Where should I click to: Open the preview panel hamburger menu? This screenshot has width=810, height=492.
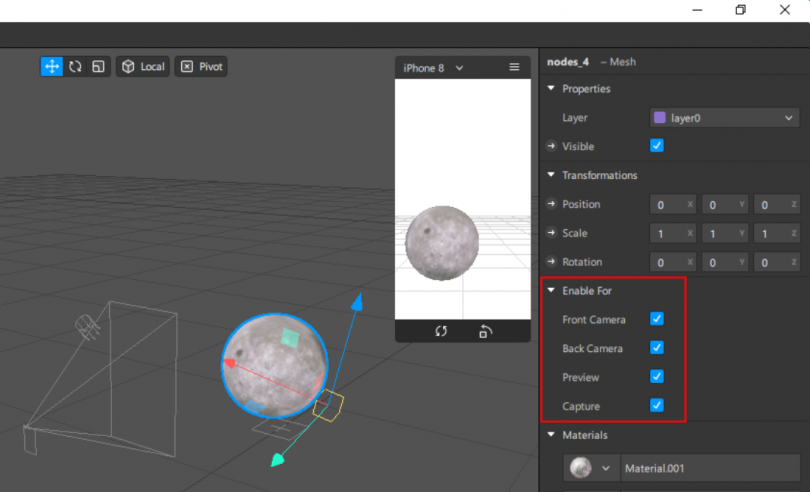click(x=514, y=68)
